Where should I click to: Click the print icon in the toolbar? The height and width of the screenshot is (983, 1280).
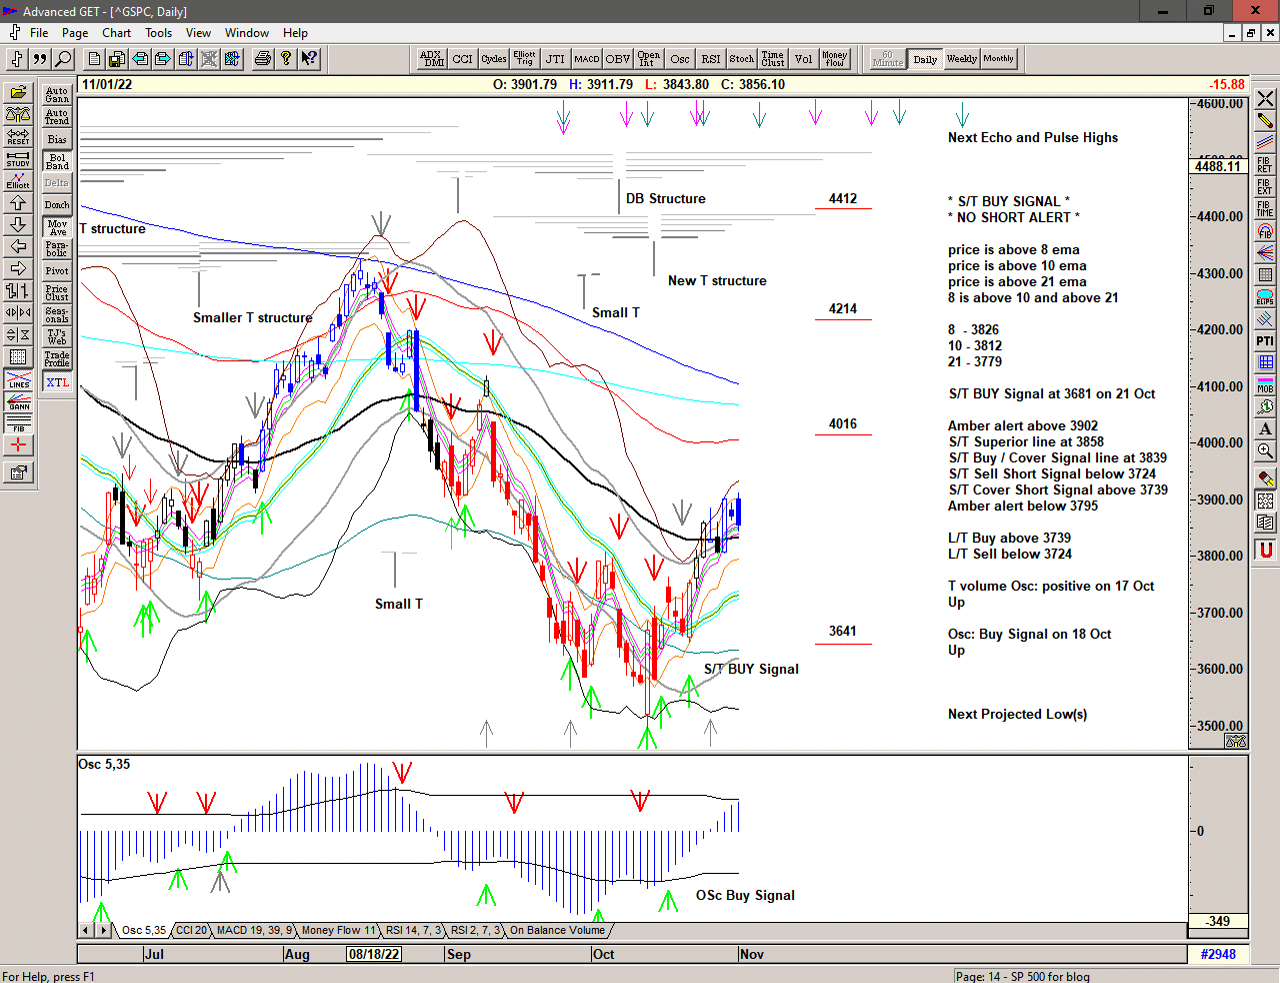(262, 59)
